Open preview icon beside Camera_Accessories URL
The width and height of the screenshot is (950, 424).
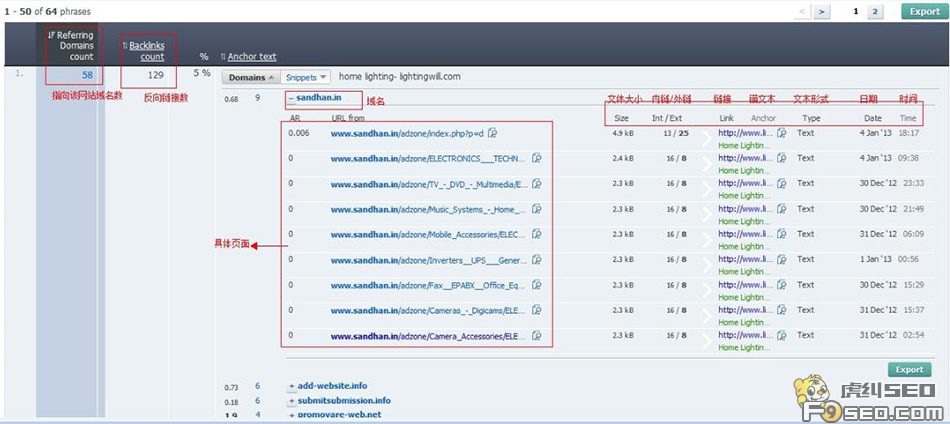[537, 336]
